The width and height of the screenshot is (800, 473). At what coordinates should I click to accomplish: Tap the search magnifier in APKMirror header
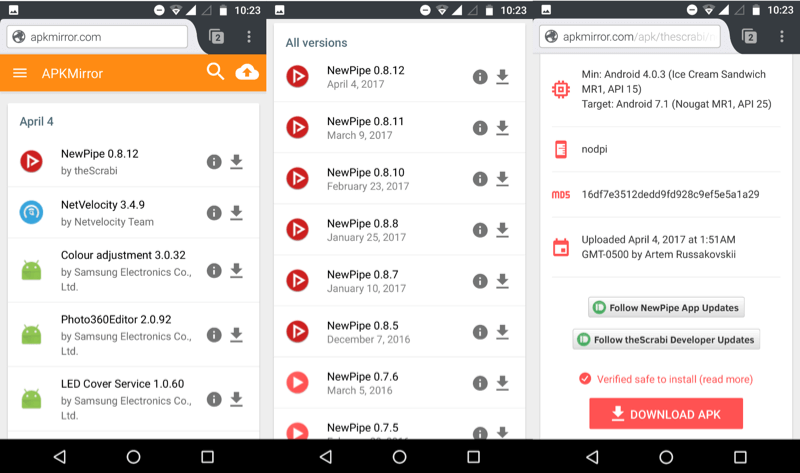pos(215,72)
